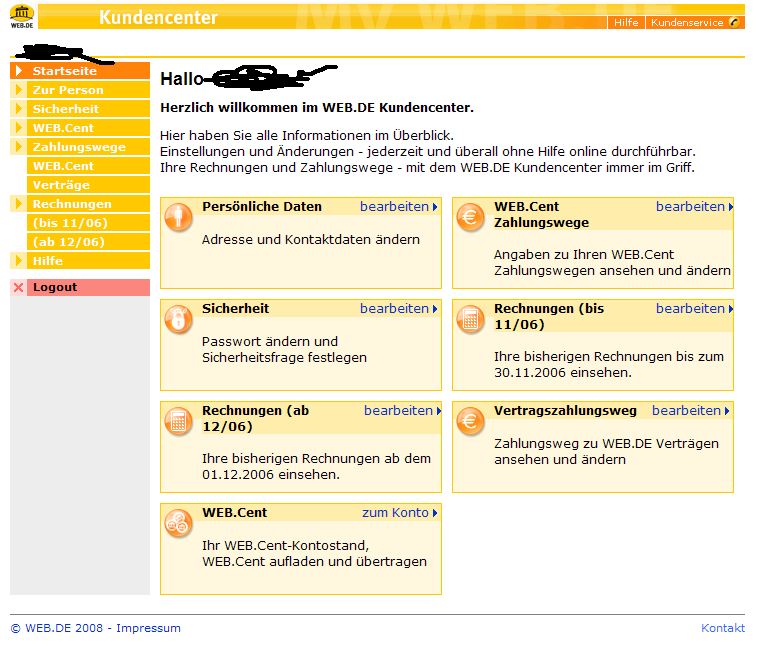Expand the Zahlungswege arrow in sidebar
This screenshot has width=757, height=648.
19,147
